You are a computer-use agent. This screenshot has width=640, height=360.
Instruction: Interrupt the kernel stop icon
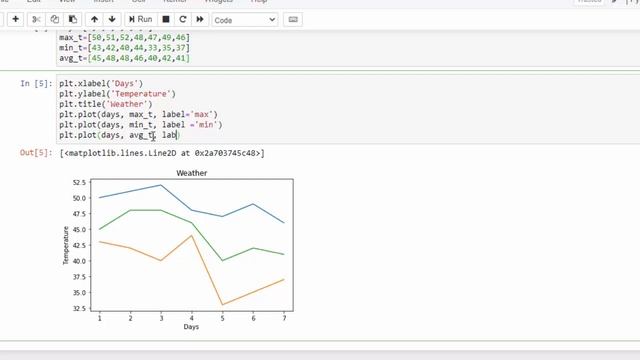166,19
